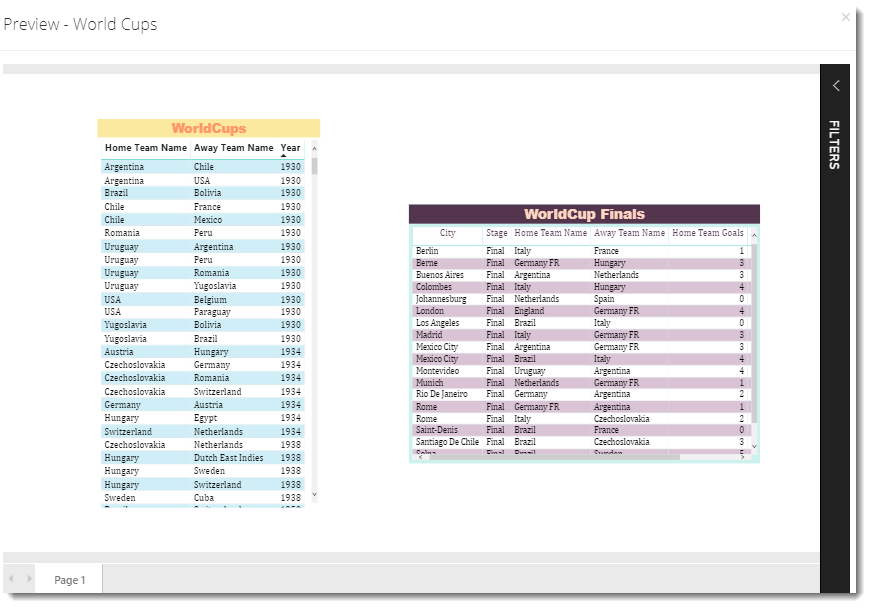Click Preview - World Cups dialog title
This screenshot has height=608, width=871.
(80, 24)
